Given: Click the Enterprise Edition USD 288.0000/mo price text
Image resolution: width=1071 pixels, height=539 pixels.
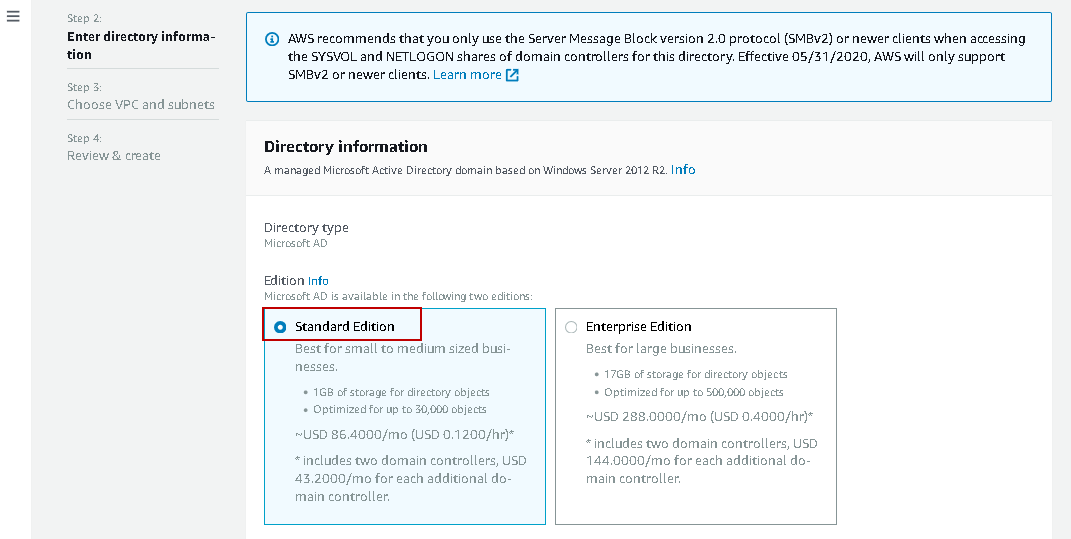Looking at the screenshot, I should pyautogui.click(x=699, y=416).
